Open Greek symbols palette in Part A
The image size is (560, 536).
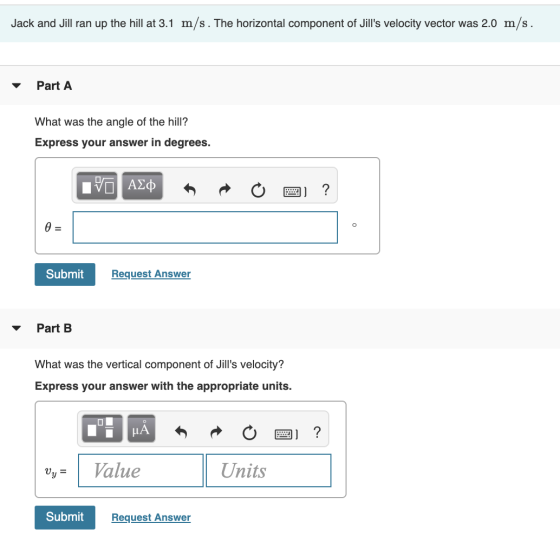(x=142, y=186)
